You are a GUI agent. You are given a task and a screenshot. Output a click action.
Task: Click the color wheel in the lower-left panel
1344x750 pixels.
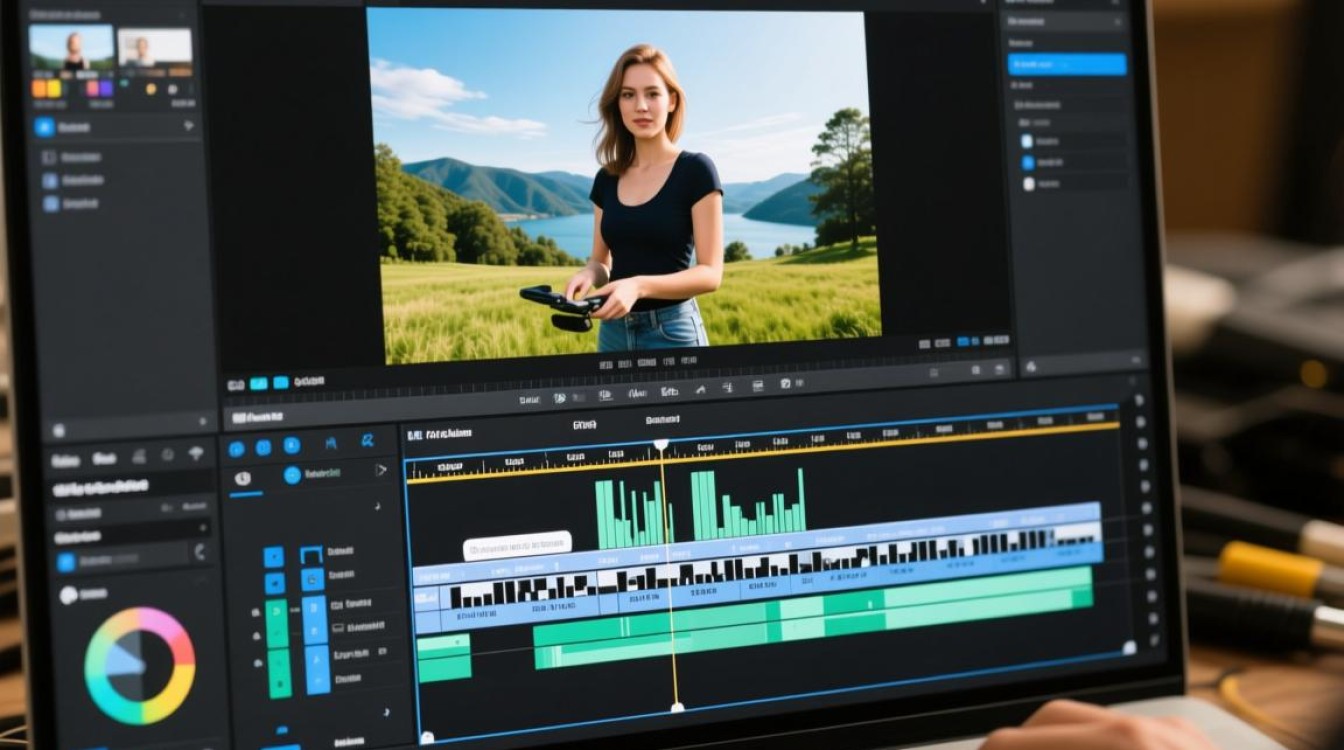coord(139,666)
